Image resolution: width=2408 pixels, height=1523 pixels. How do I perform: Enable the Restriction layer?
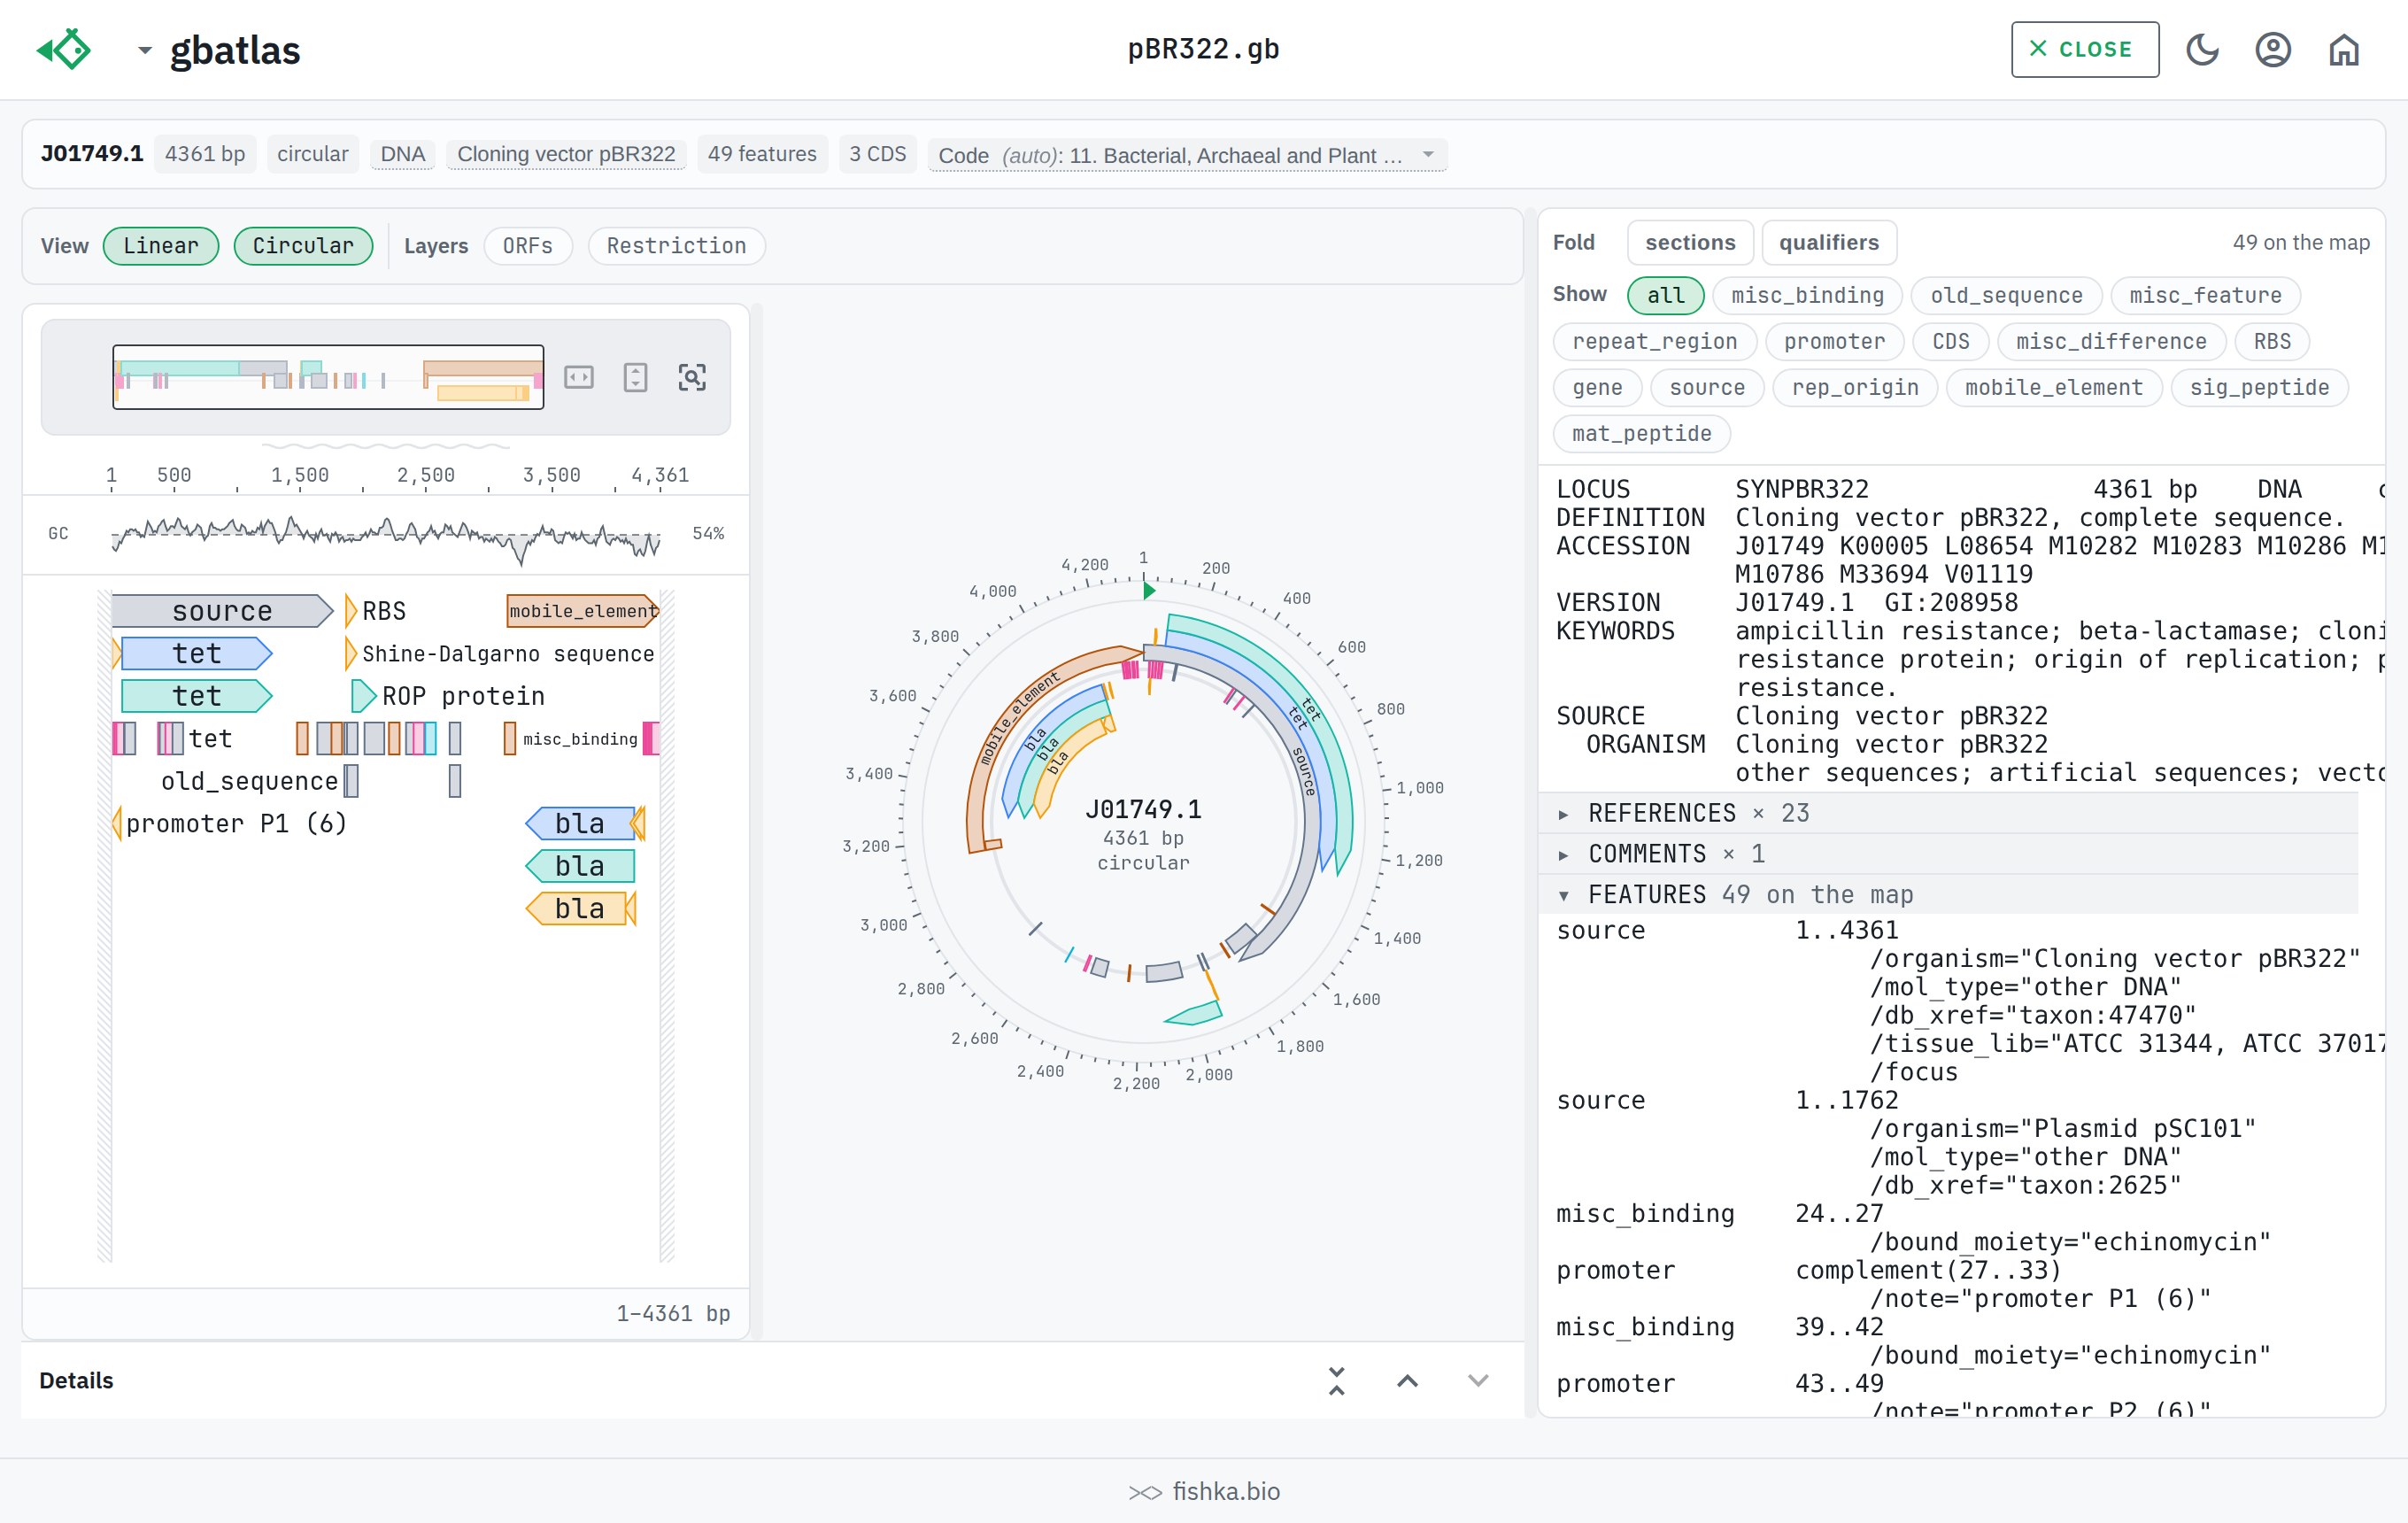click(x=676, y=246)
